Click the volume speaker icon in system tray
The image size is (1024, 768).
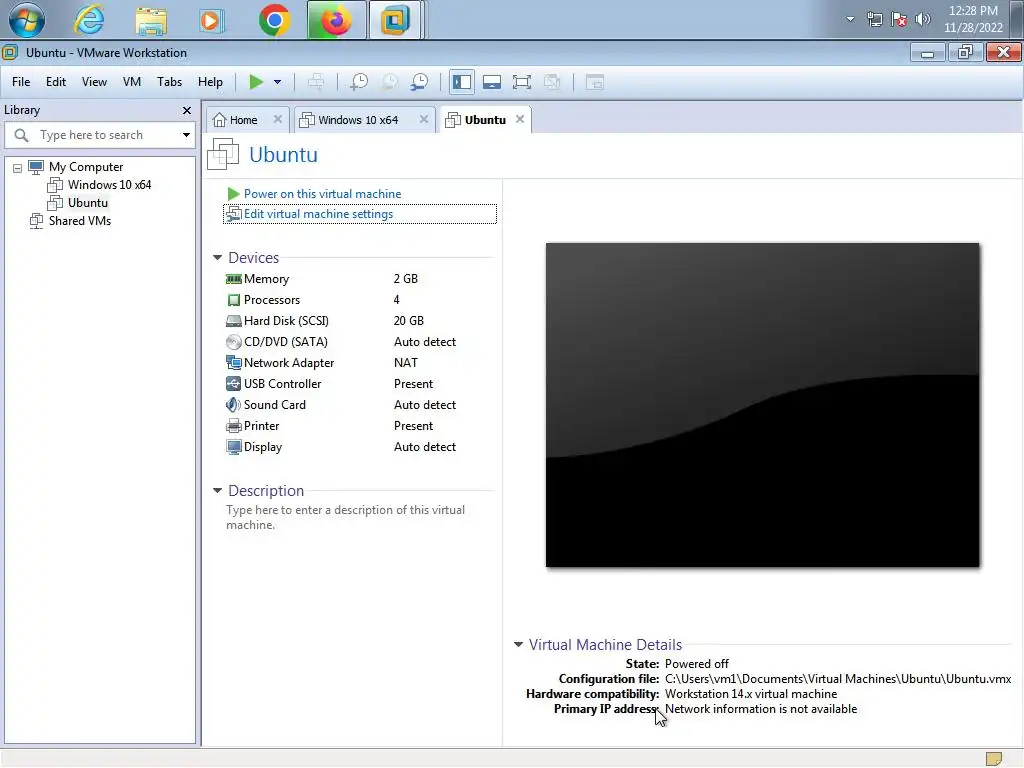pyautogui.click(x=923, y=20)
